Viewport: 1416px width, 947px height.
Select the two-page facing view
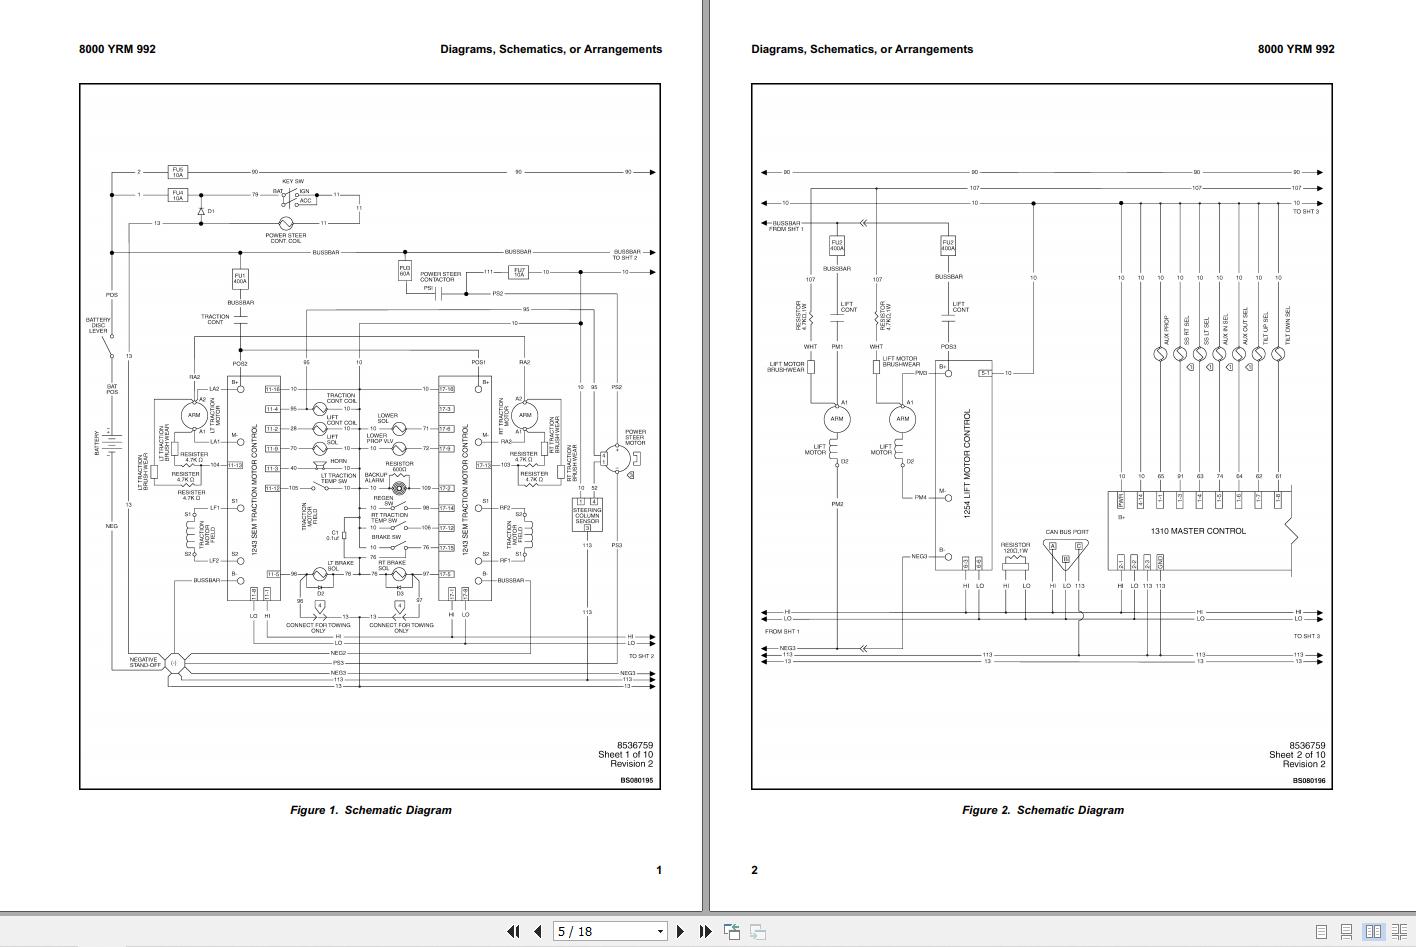click(x=1373, y=932)
